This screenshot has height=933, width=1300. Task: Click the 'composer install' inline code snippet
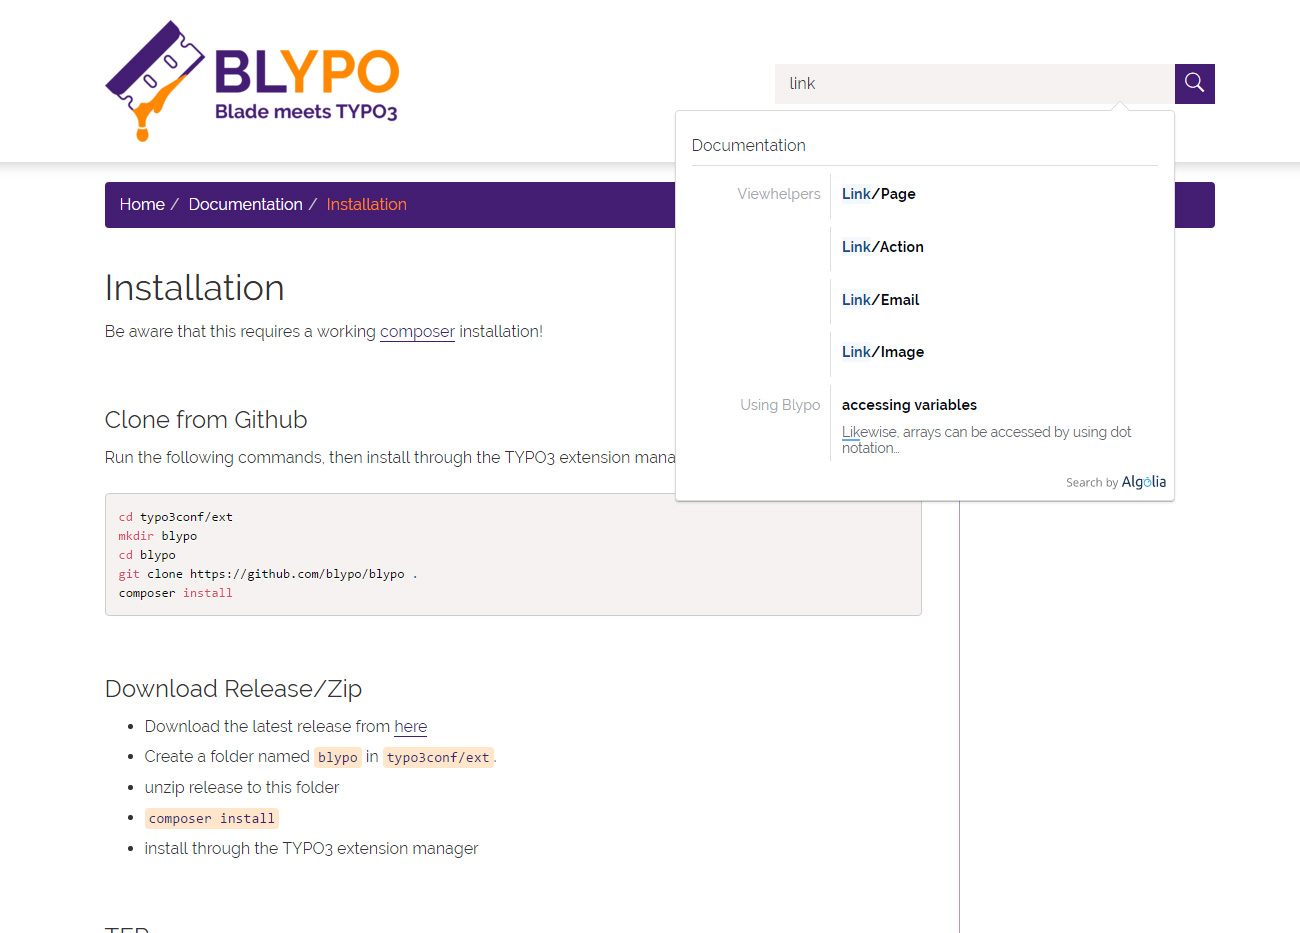211,819
